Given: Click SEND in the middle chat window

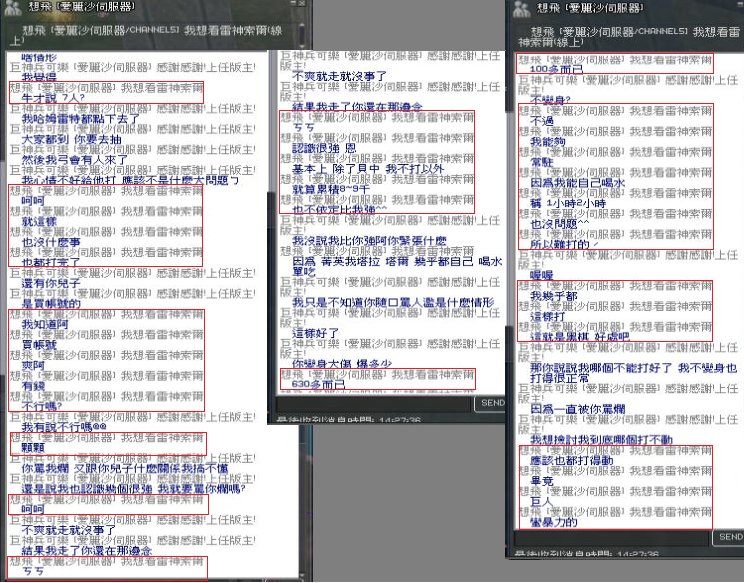Looking at the screenshot, I should tap(491, 403).
